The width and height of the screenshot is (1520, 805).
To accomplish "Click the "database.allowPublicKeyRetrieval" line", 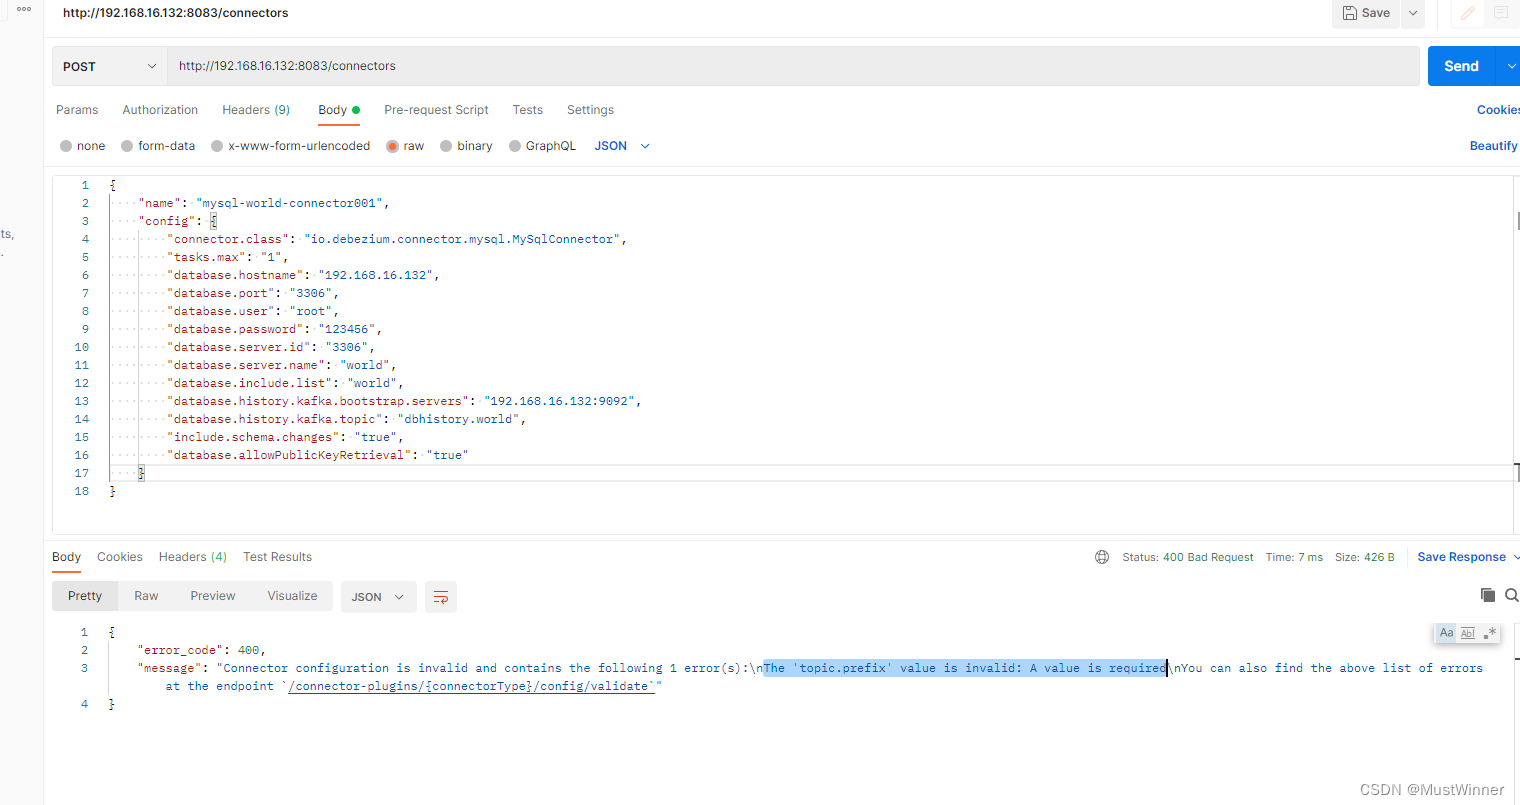I will [x=317, y=455].
